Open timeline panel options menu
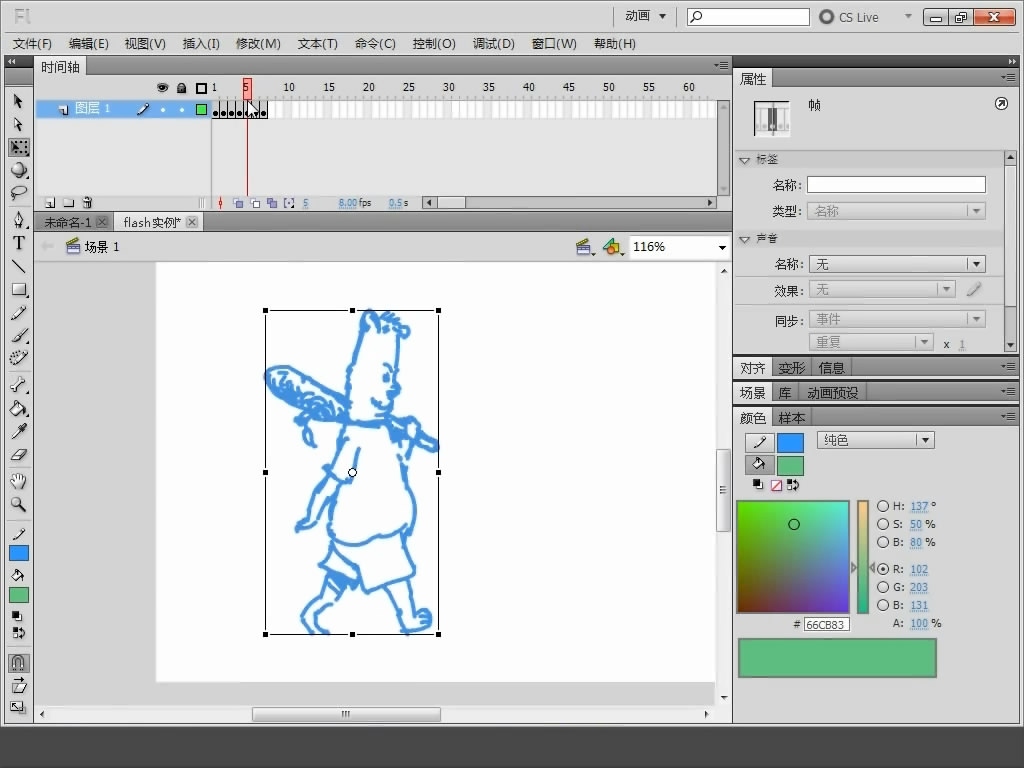 721,65
